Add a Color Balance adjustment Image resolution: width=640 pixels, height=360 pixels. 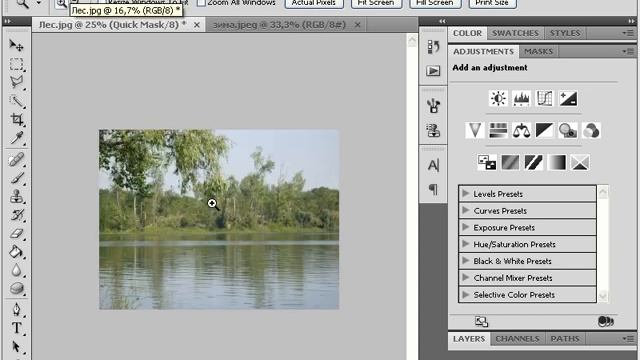(x=521, y=131)
